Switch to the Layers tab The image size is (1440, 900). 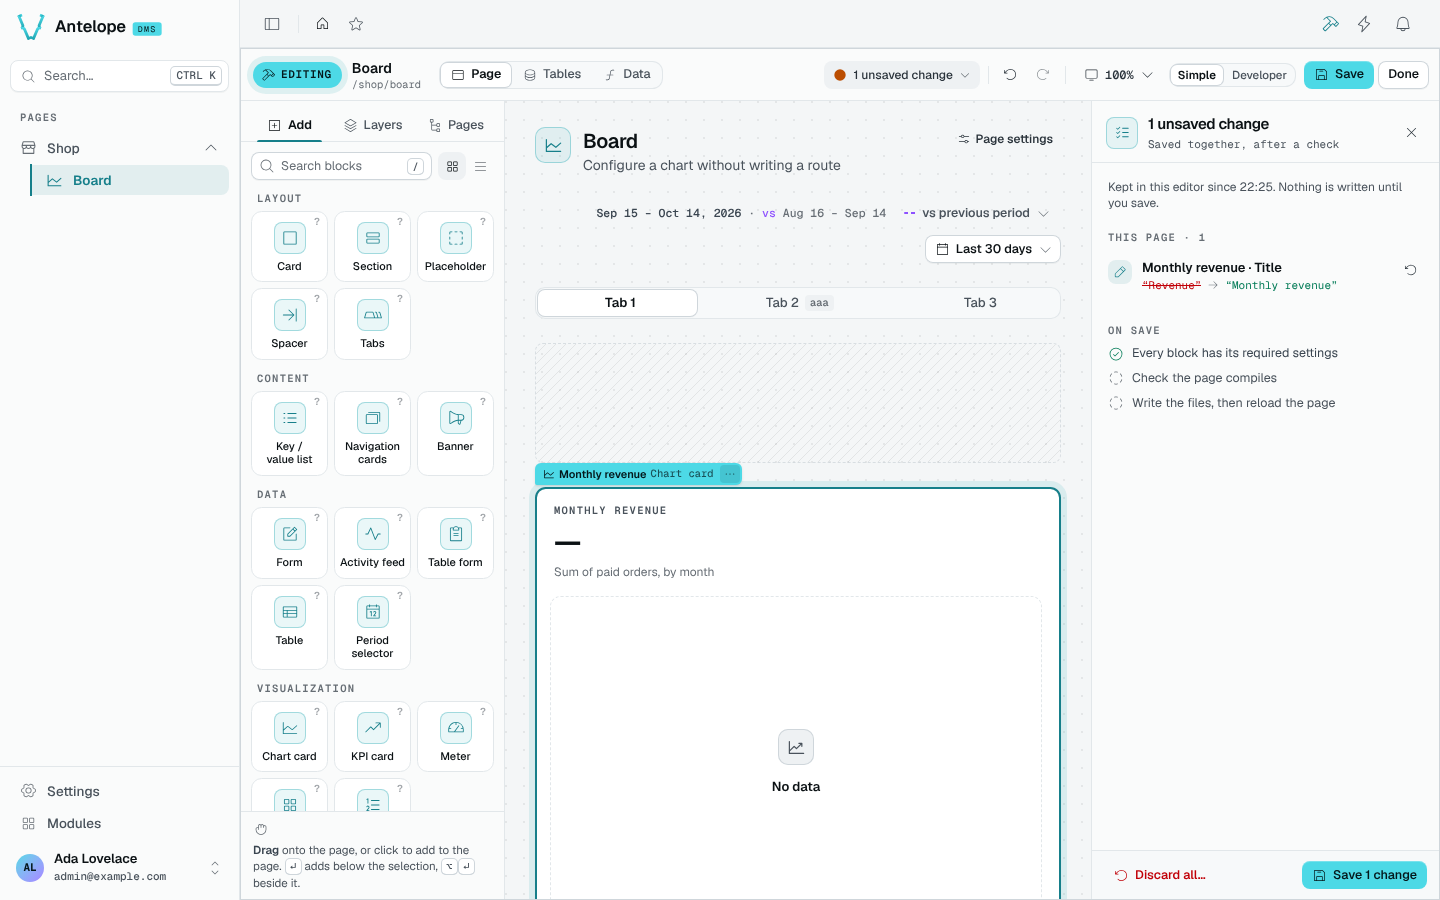[373, 125]
